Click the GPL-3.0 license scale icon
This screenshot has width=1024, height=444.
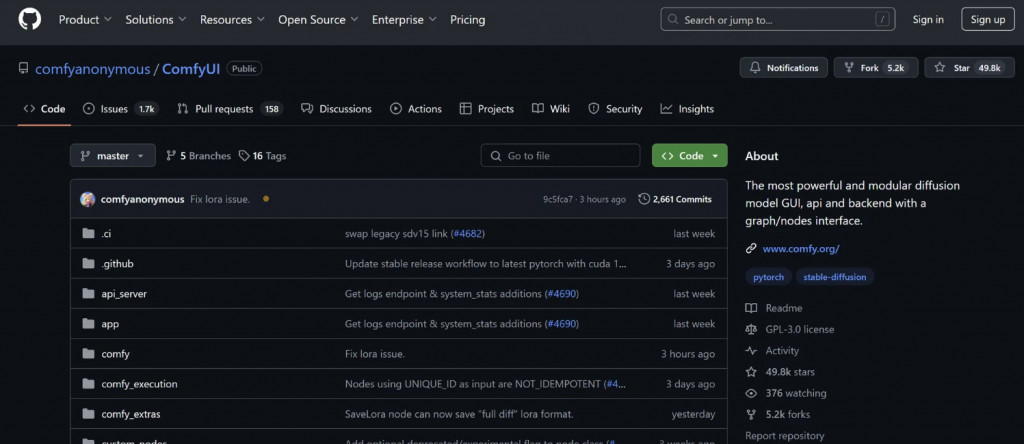click(x=751, y=329)
